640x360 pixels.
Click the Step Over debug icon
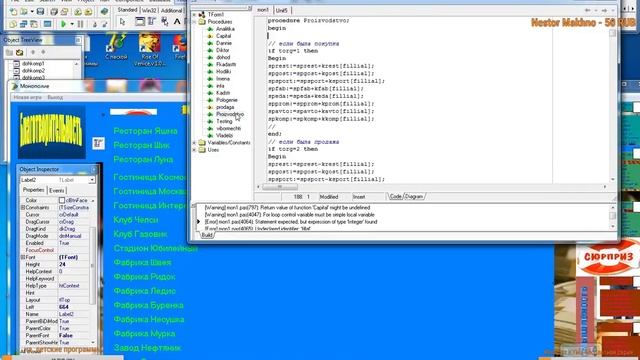104,24
